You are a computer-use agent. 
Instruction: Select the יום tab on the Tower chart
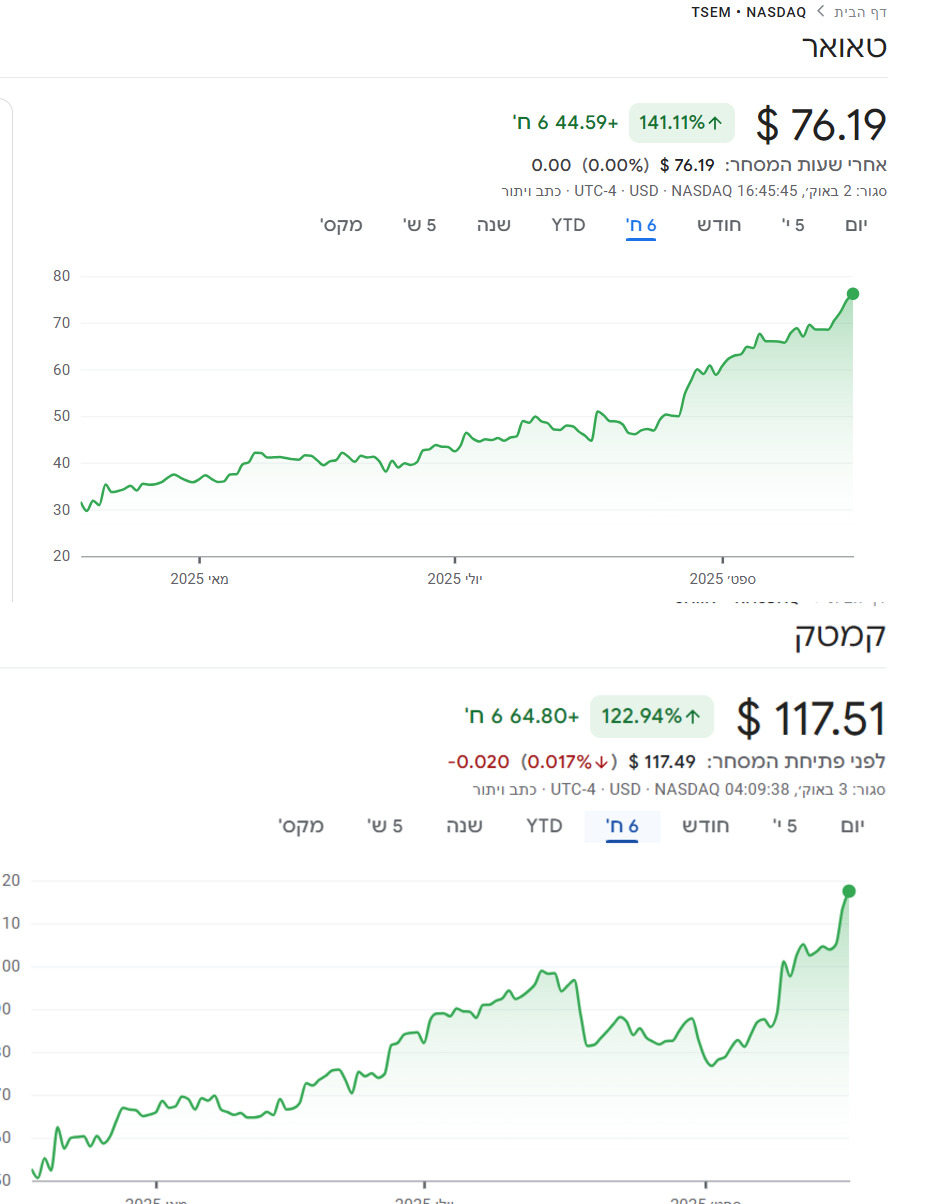tap(856, 225)
